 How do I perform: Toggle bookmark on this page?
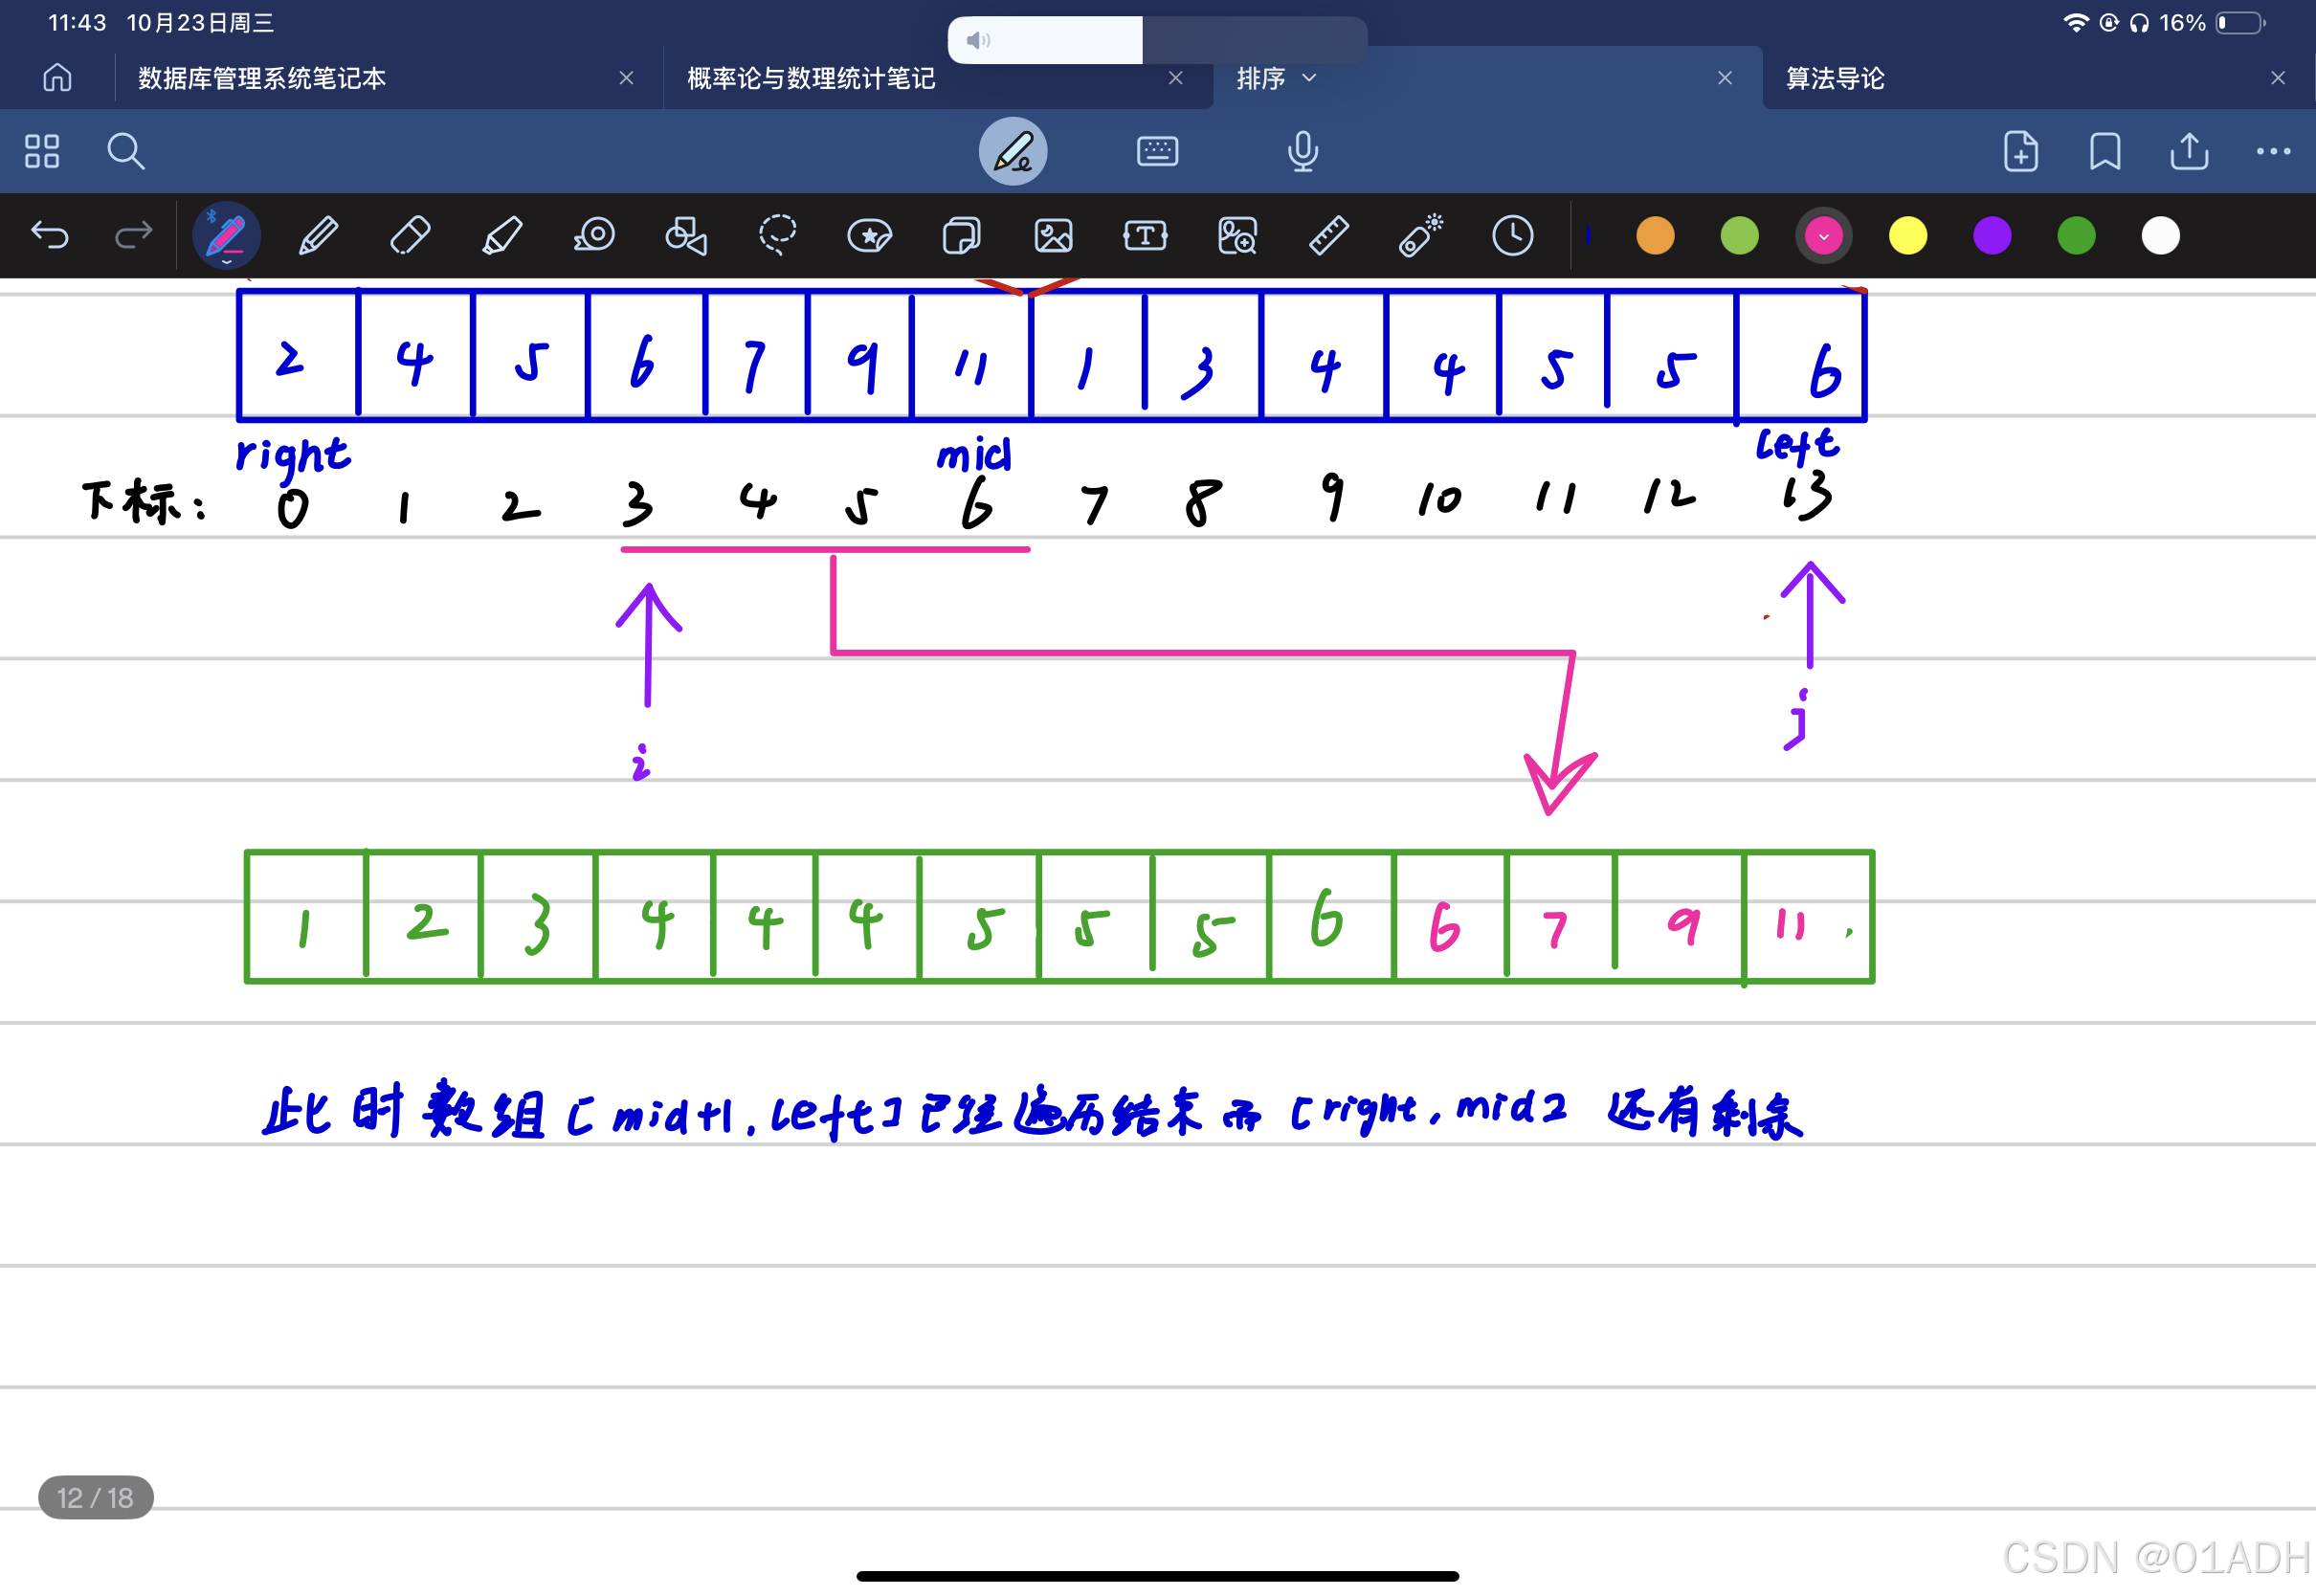point(2105,152)
